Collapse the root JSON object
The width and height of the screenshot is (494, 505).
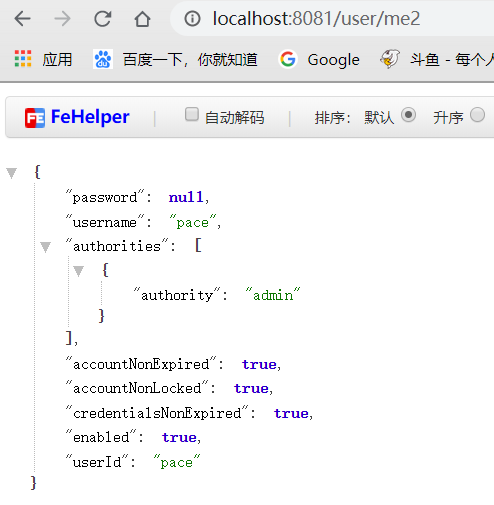pos(12,173)
